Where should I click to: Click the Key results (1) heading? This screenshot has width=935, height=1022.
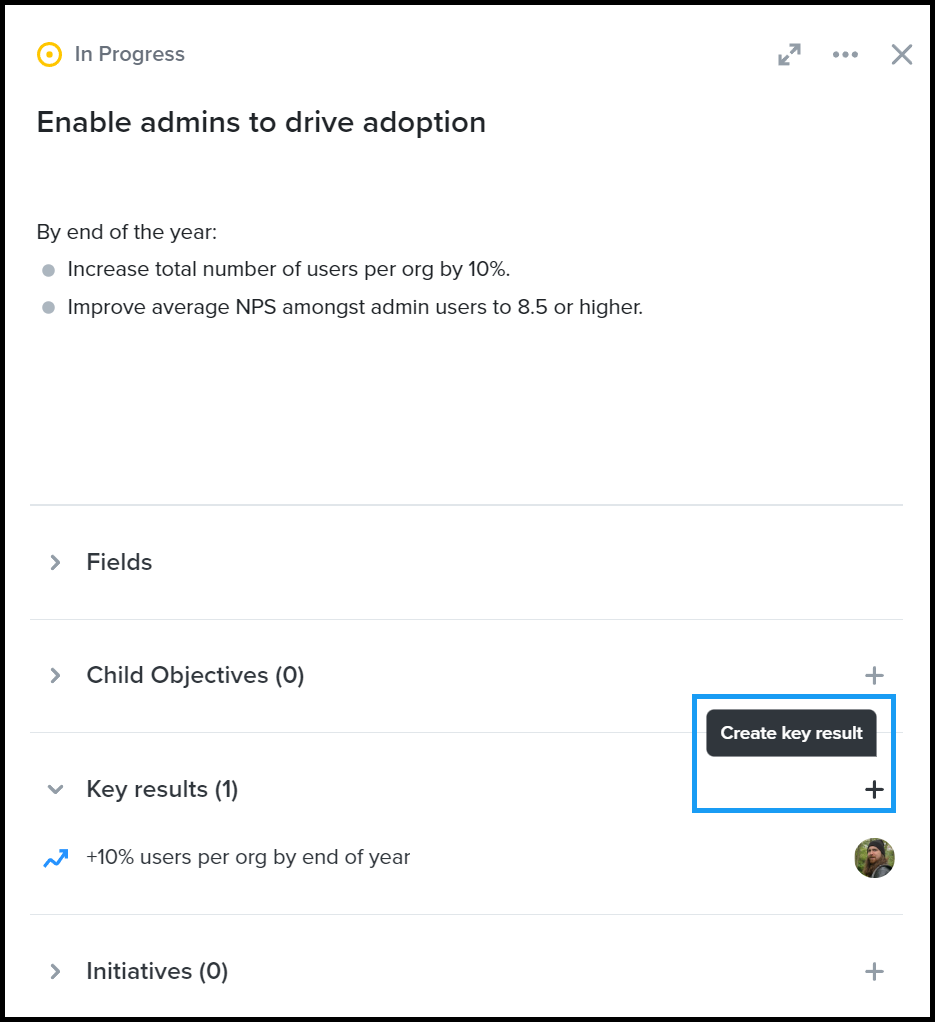click(162, 789)
